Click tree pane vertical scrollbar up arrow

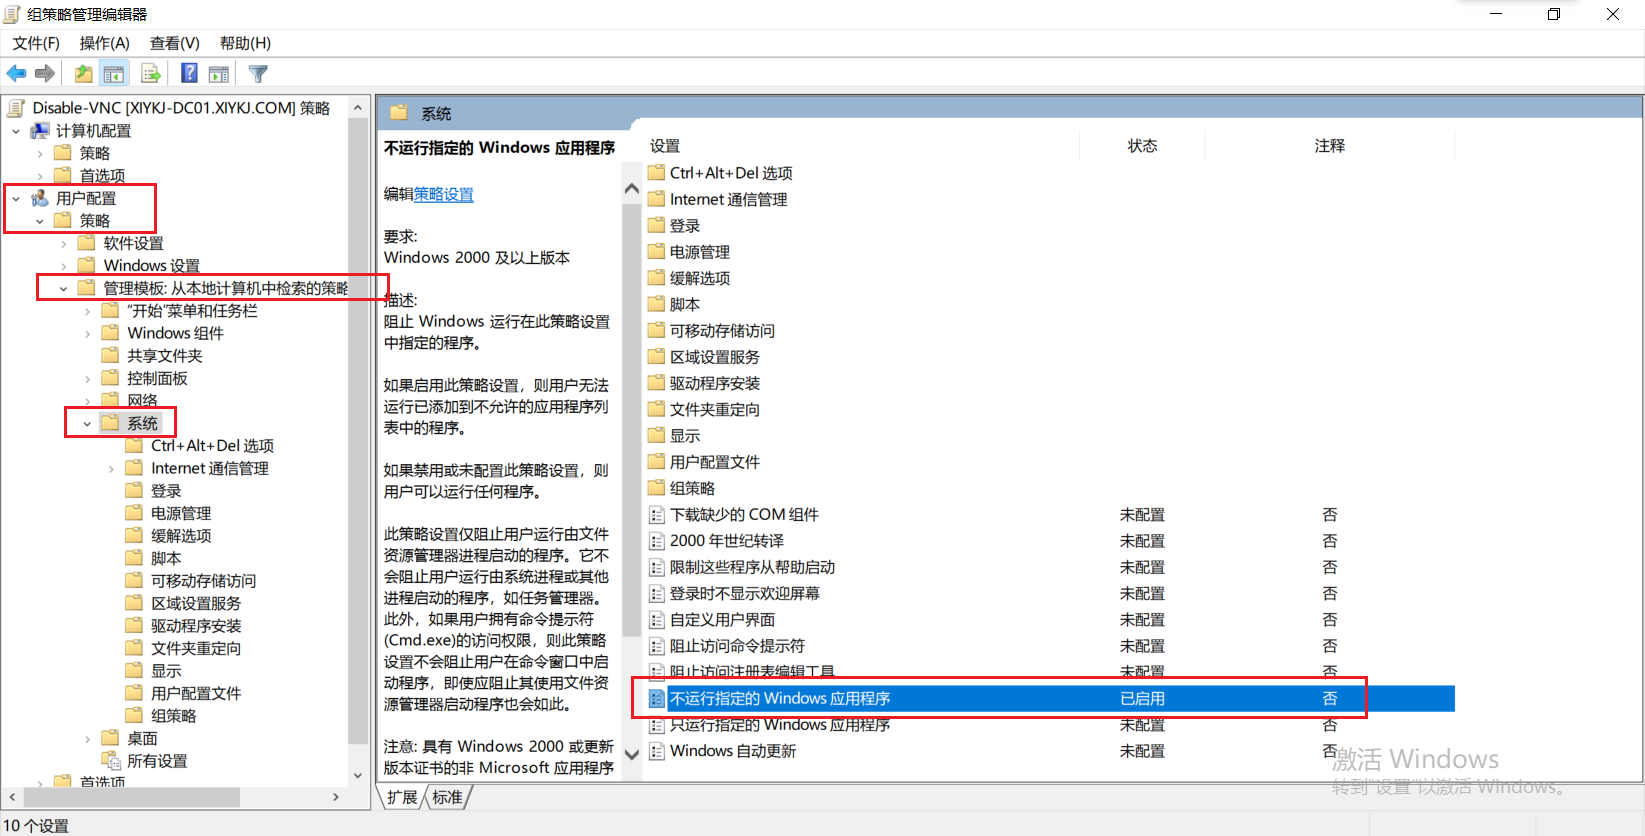358,106
